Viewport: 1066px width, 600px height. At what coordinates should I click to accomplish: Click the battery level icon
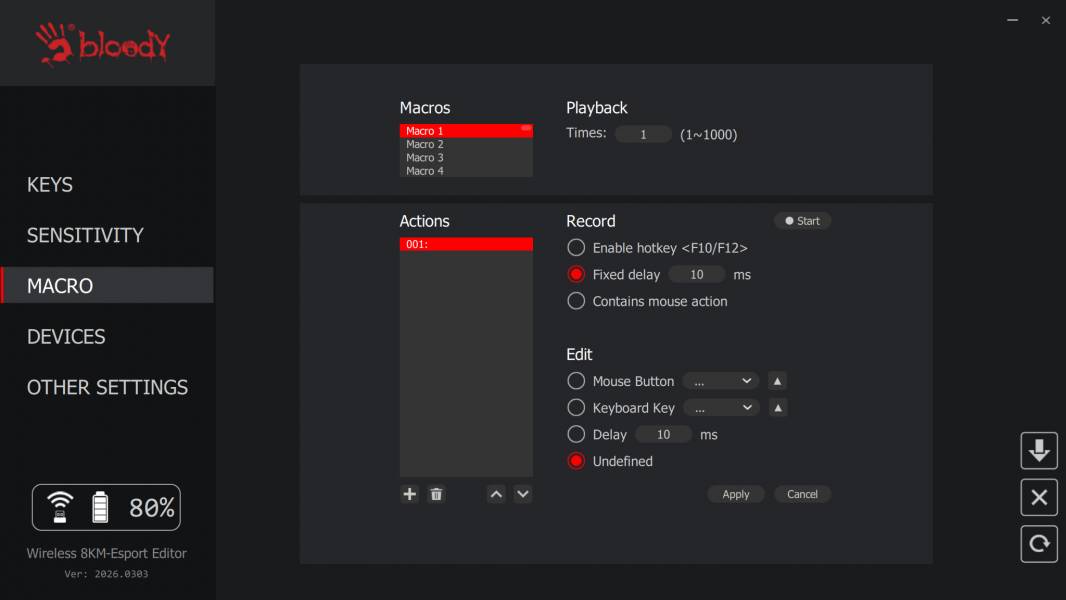click(x=100, y=507)
